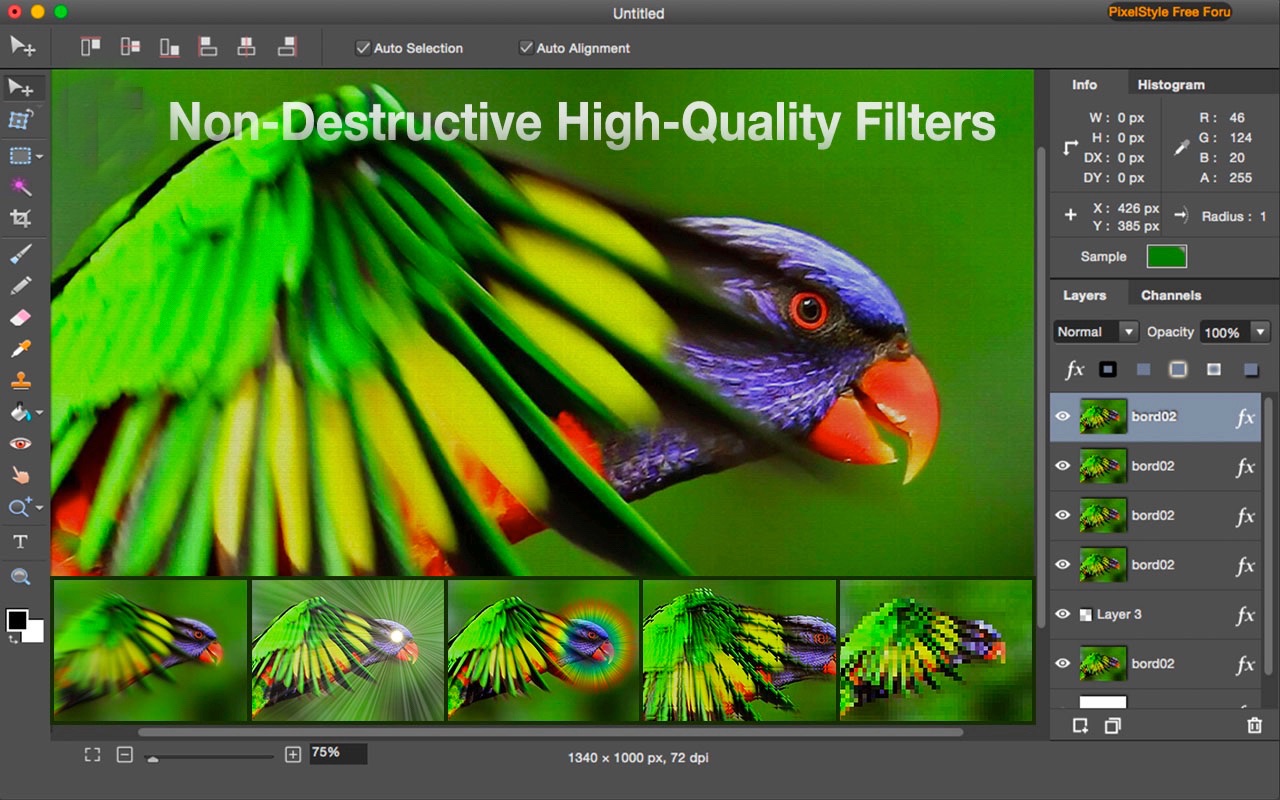Open the rectangular marquee tool options arrow

pos(39,157)
